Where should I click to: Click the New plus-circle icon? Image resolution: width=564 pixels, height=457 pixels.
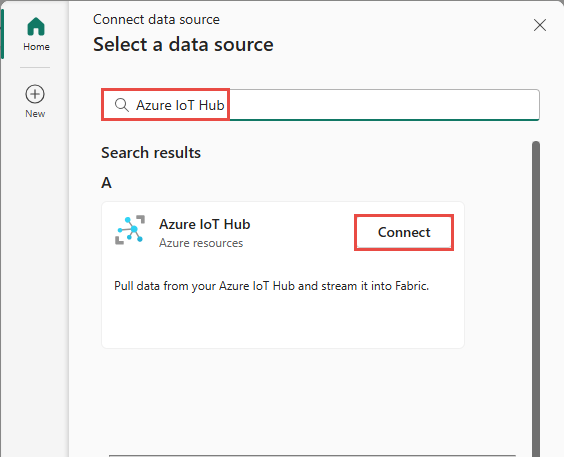pyautogui.click(x=35, y=94)
